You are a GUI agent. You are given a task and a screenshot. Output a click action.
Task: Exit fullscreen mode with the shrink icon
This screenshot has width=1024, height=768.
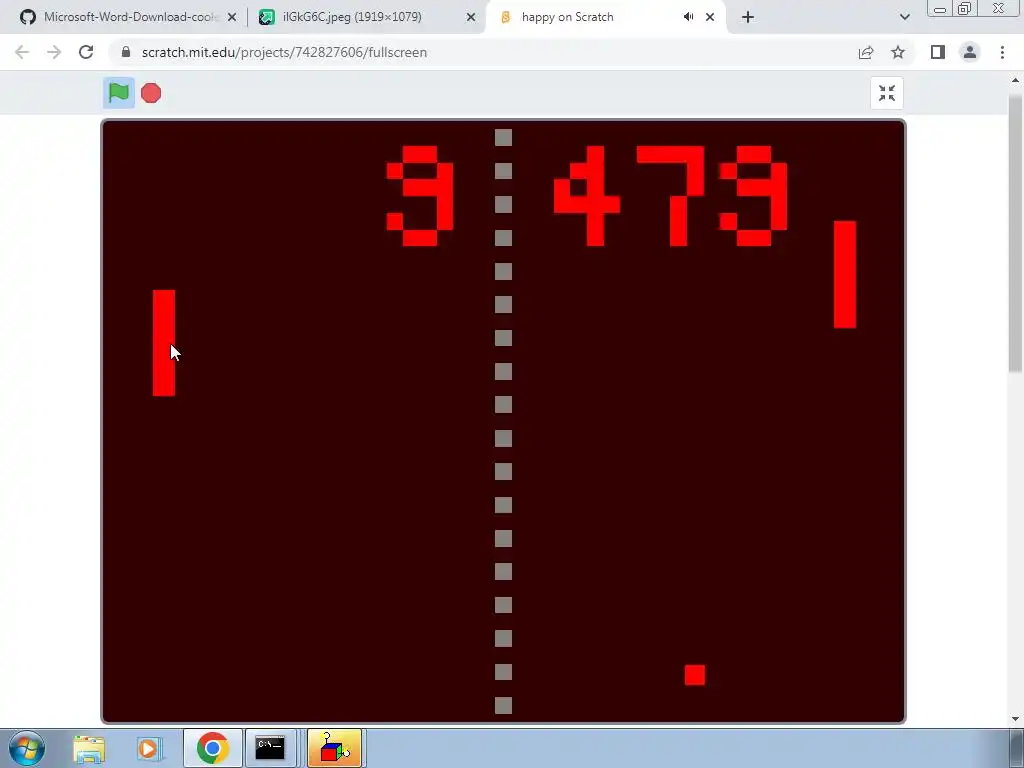[x=887, y=93]
